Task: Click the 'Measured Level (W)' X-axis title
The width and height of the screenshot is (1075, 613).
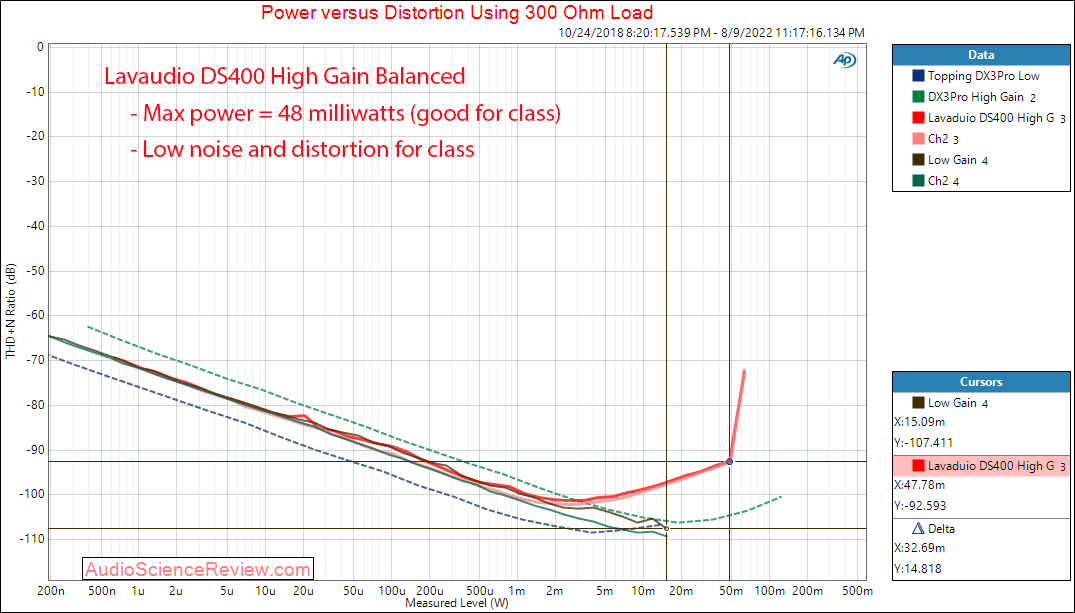Action: tap(457, 603)
